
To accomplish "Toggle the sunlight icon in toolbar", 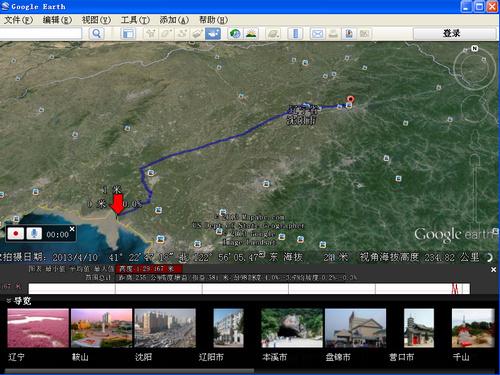I will (251, 33).
